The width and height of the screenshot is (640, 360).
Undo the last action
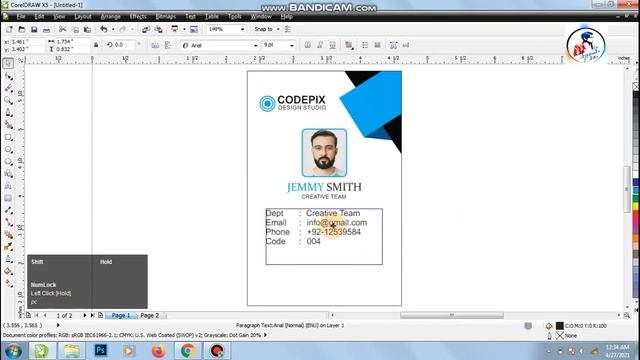click(104, 29)
